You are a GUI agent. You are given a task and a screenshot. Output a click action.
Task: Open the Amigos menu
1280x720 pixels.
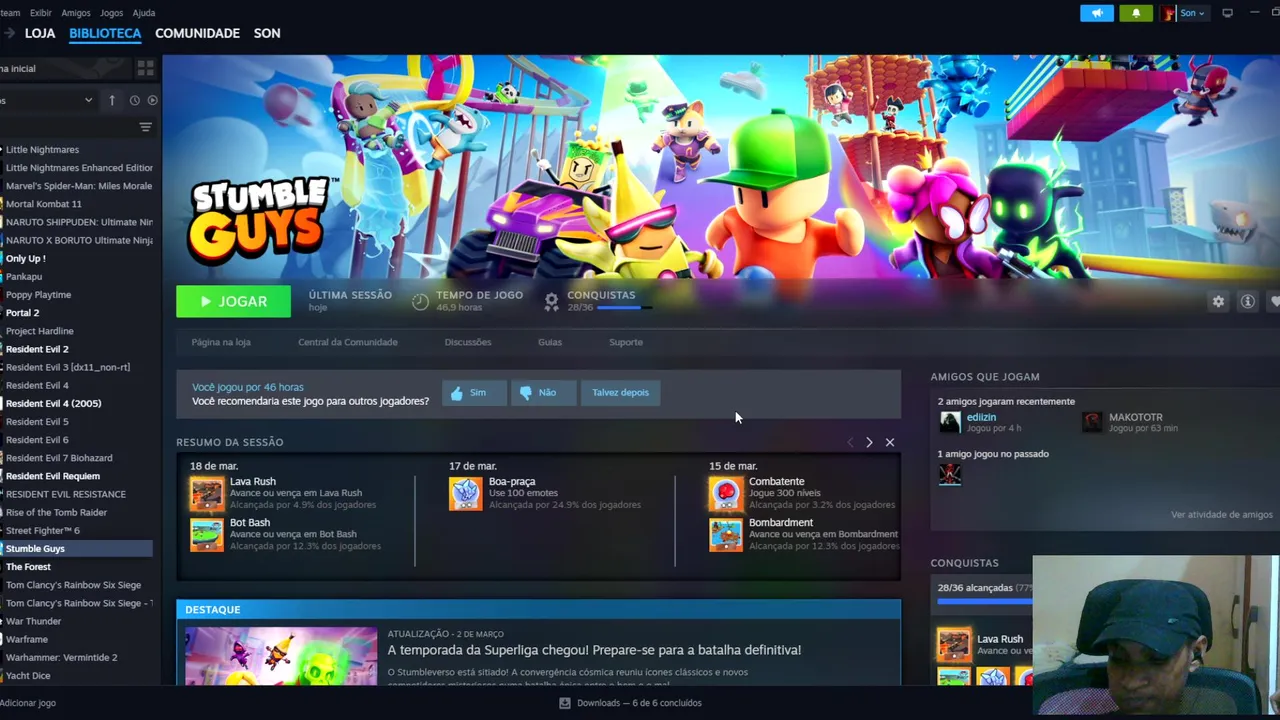[x=76, y=13]
